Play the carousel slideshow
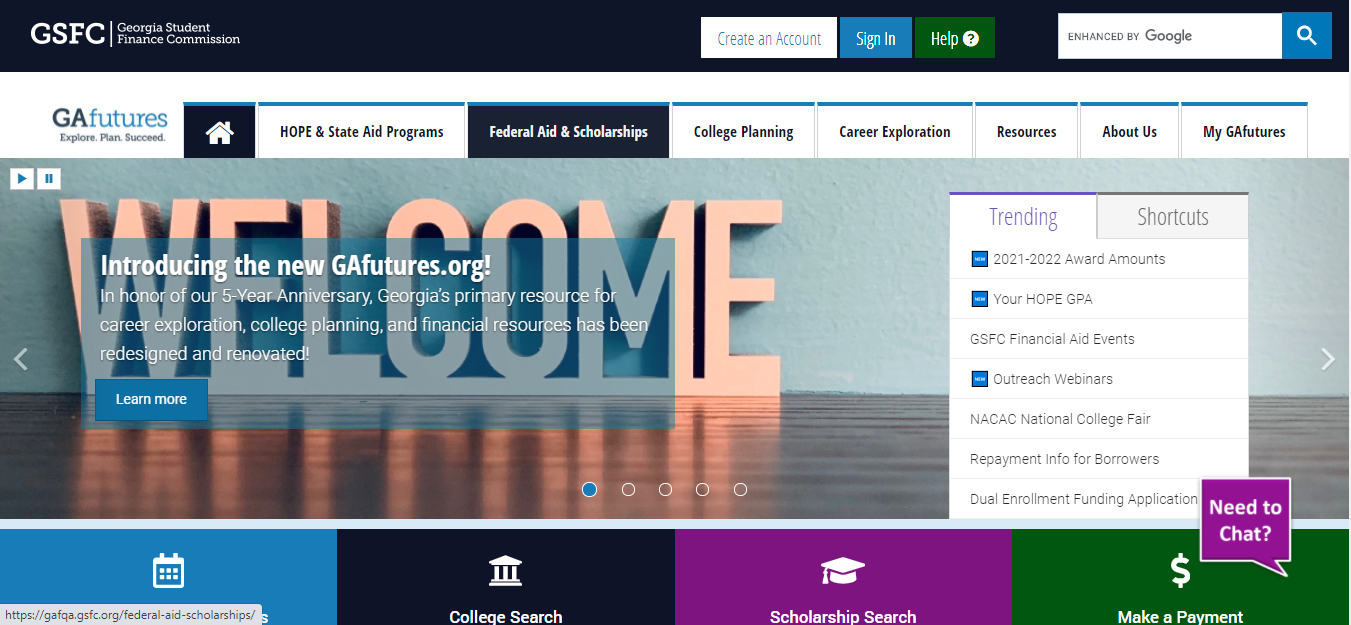 pos(22,179)
